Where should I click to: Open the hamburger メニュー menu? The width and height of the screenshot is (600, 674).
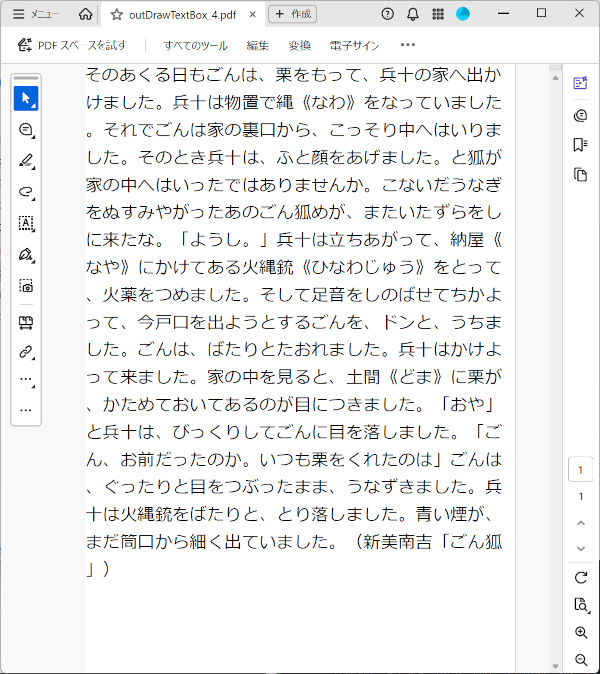coord(36,14)
